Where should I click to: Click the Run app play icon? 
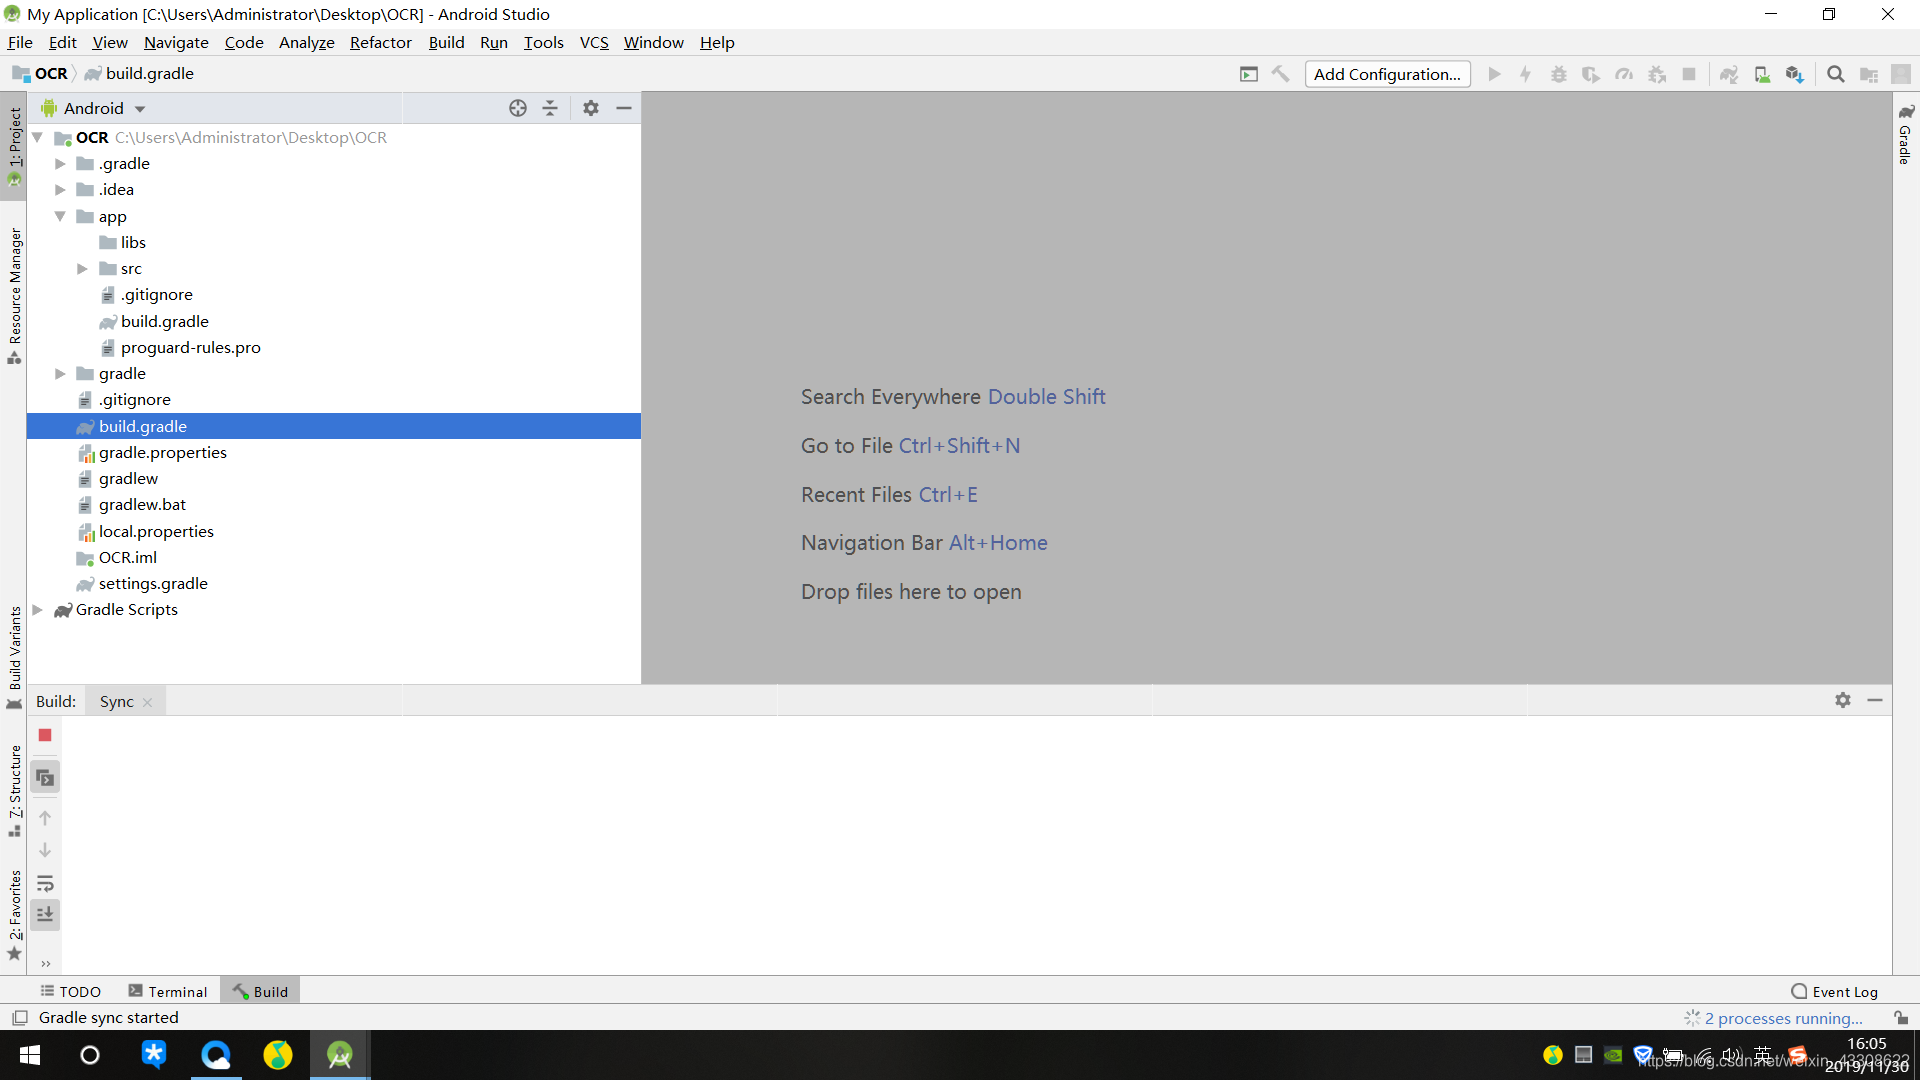1494,74
